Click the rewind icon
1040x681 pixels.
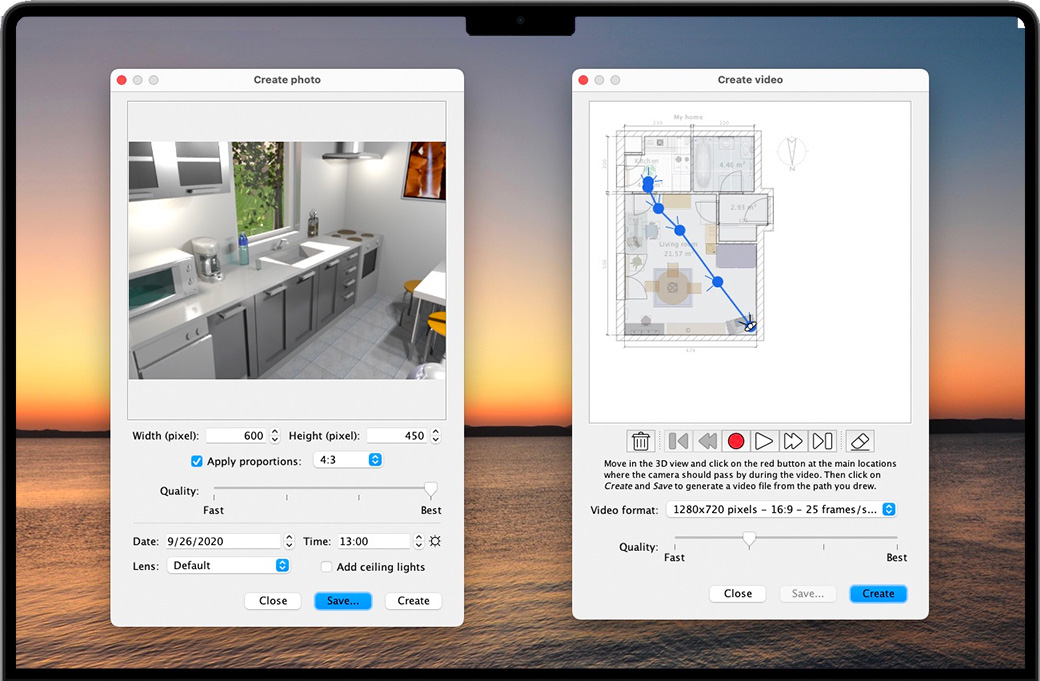[707, 441]
